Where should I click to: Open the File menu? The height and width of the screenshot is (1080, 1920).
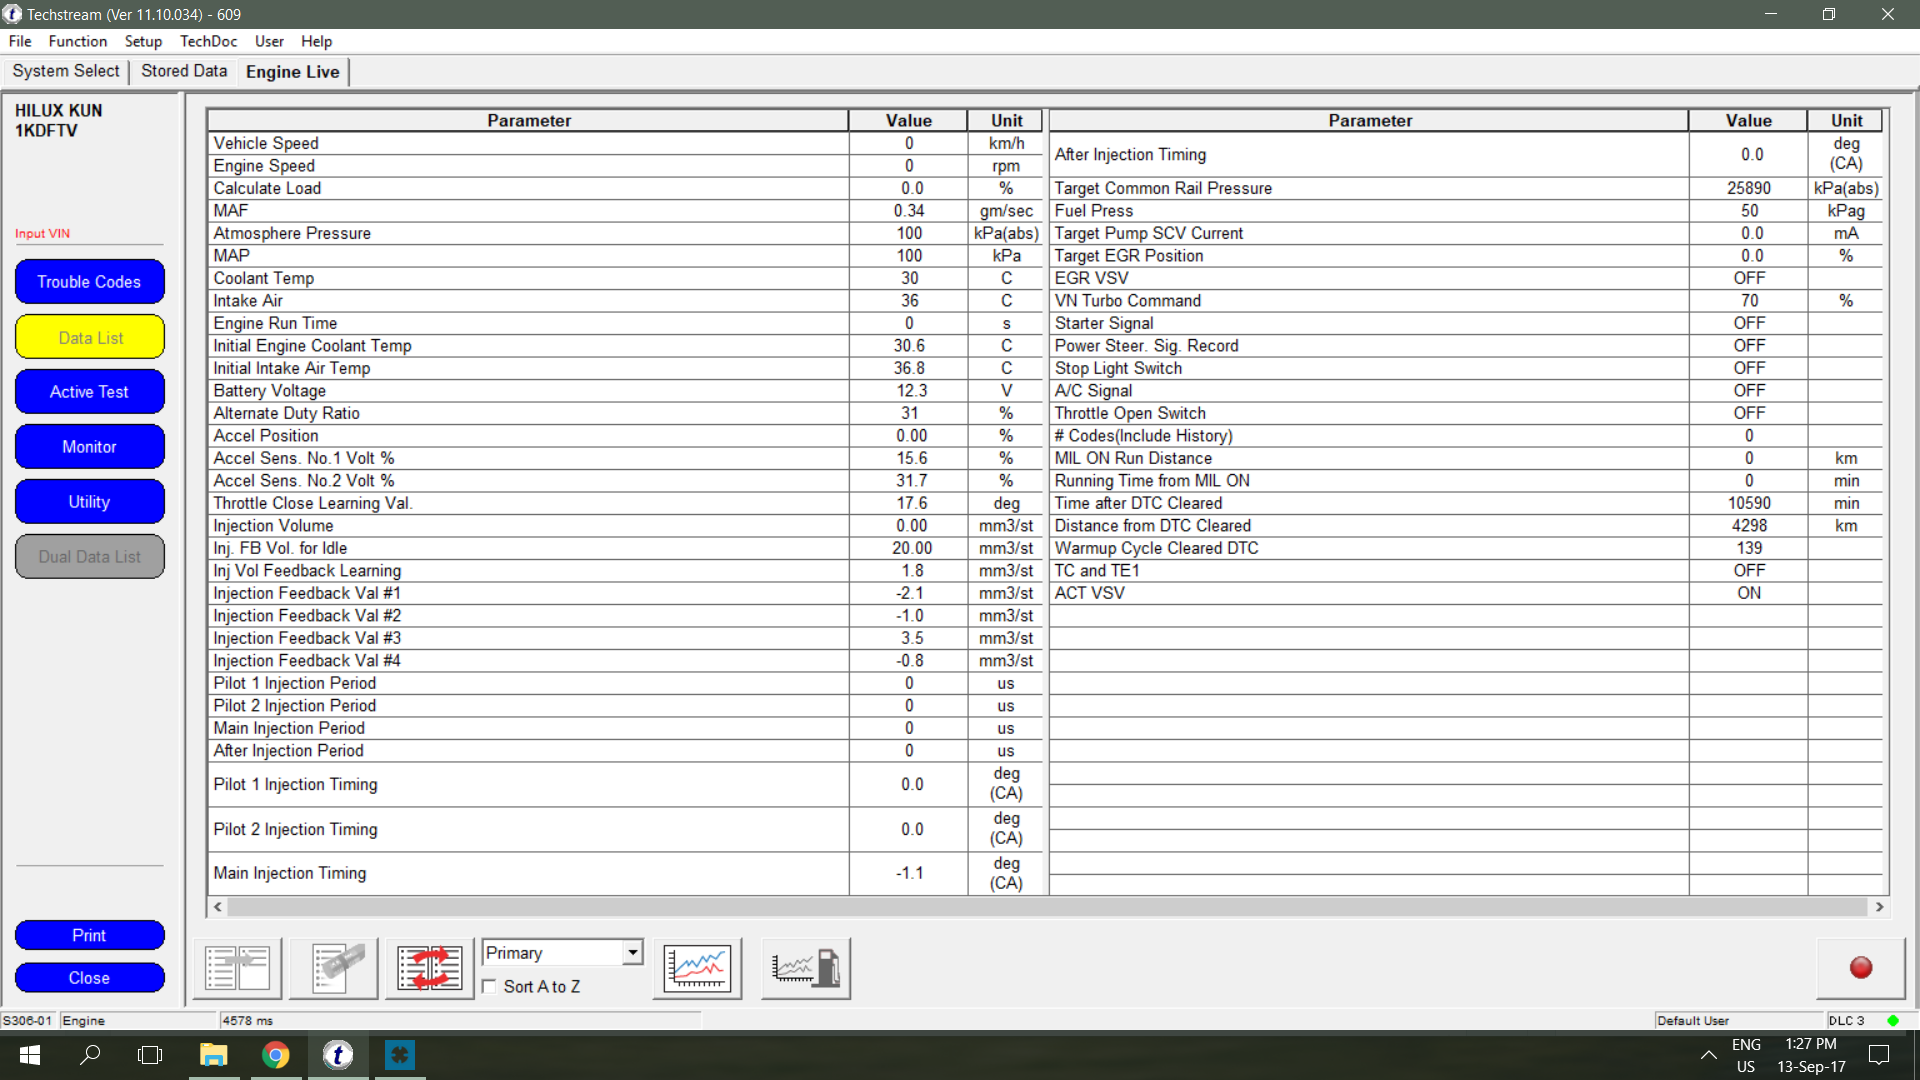tap(20, 41)
